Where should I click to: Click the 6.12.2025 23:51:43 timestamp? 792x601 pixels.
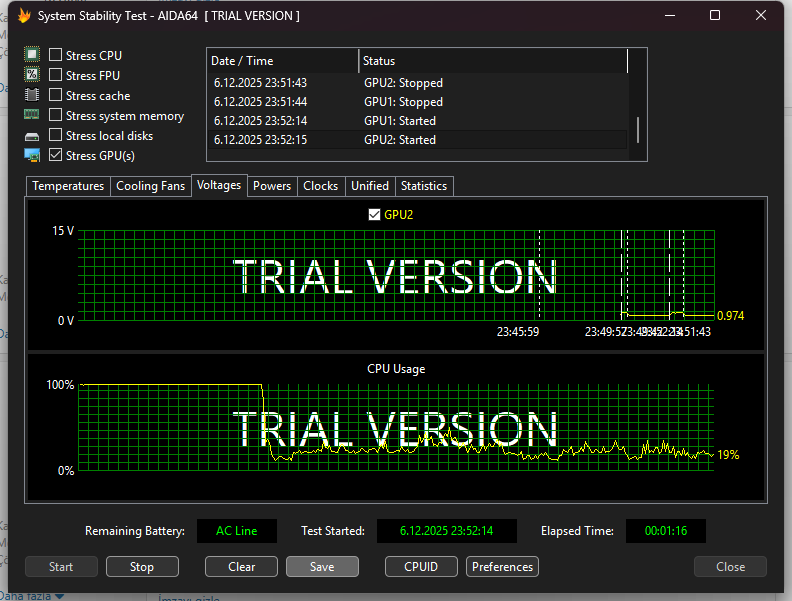pos(260,83)
